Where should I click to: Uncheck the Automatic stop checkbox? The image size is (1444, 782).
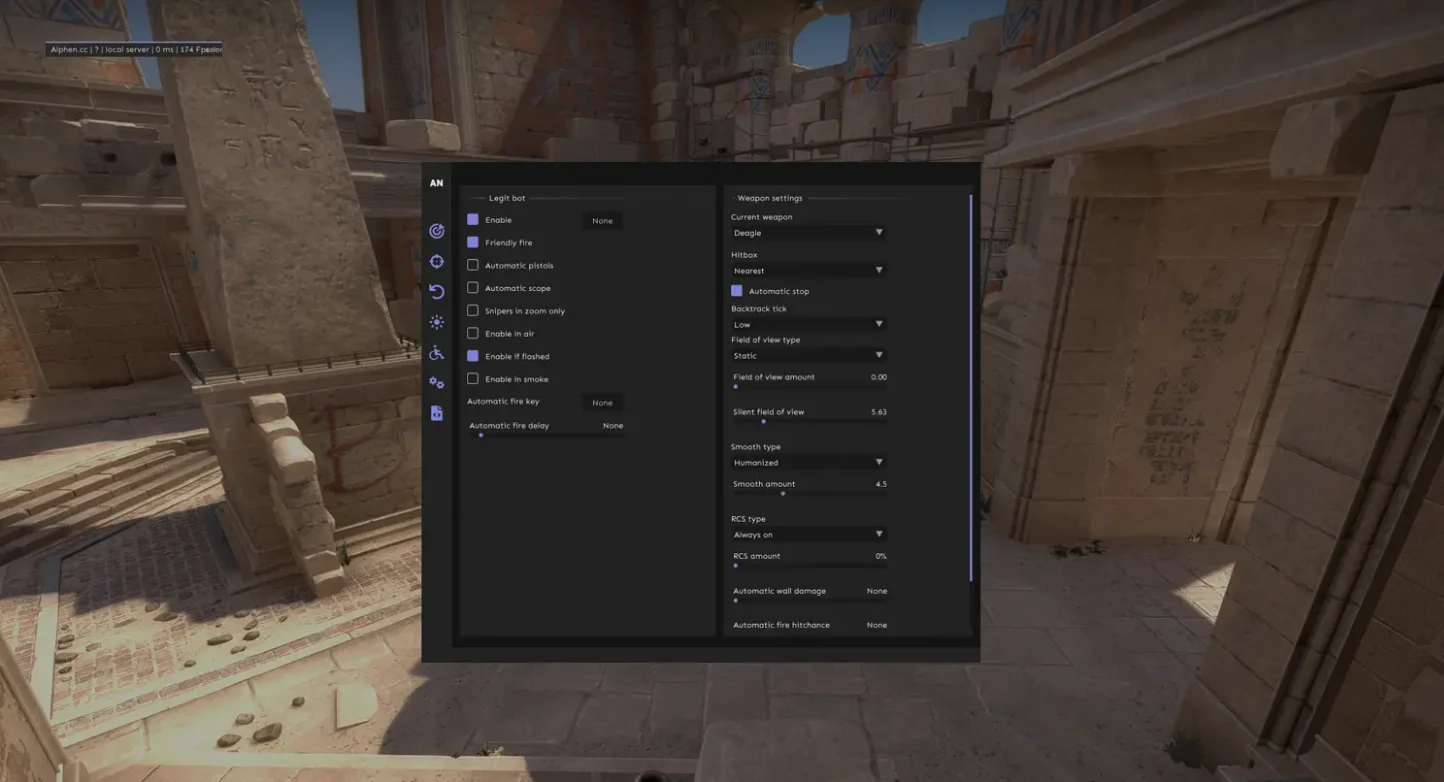pos(737,291)
